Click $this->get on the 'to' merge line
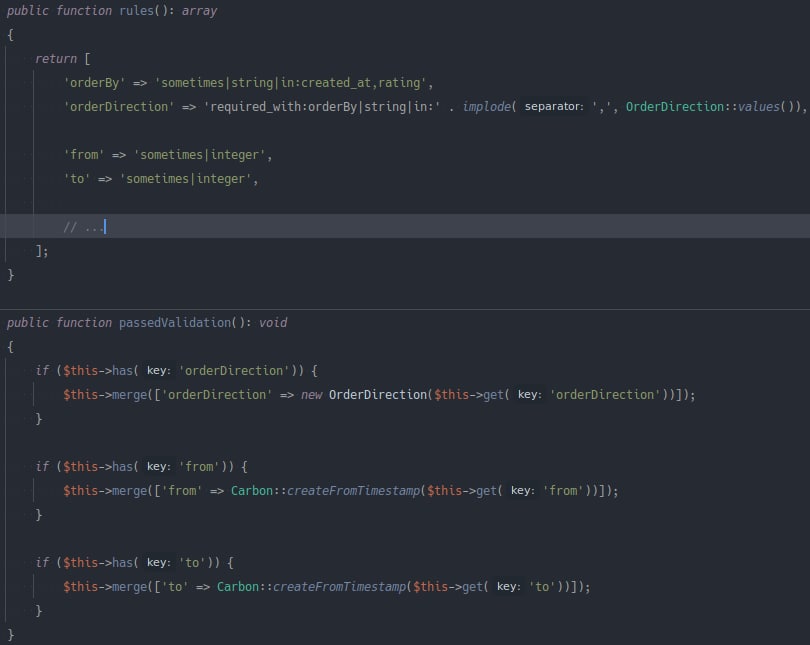 pyautogui.click(x=448, y=587)
